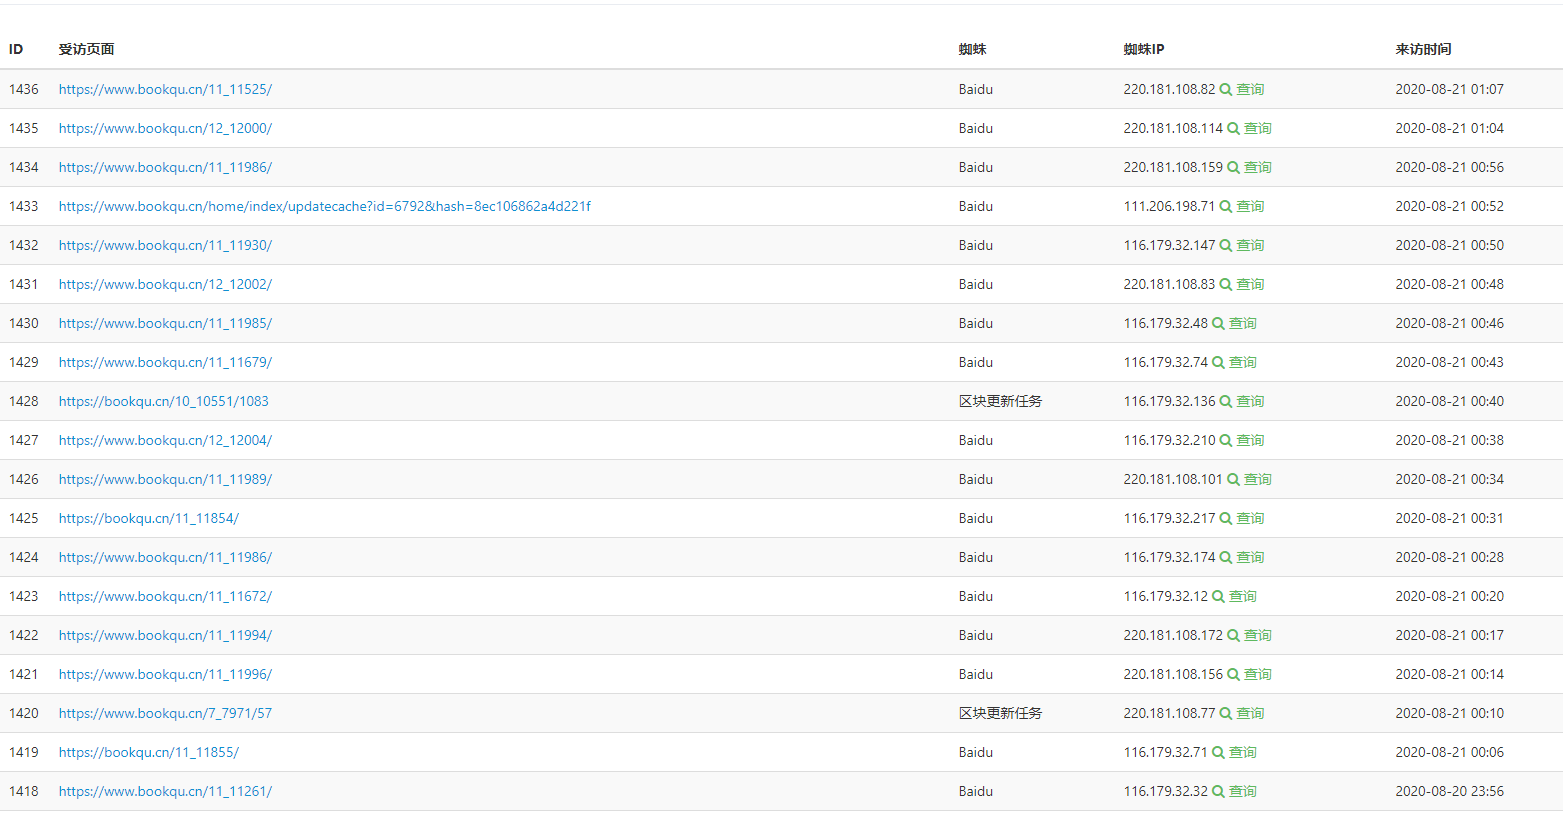Click the 受访页面 column header
Image resolution: width=1563 pixels, height=817 pixels.
click(x=87, y=49)
